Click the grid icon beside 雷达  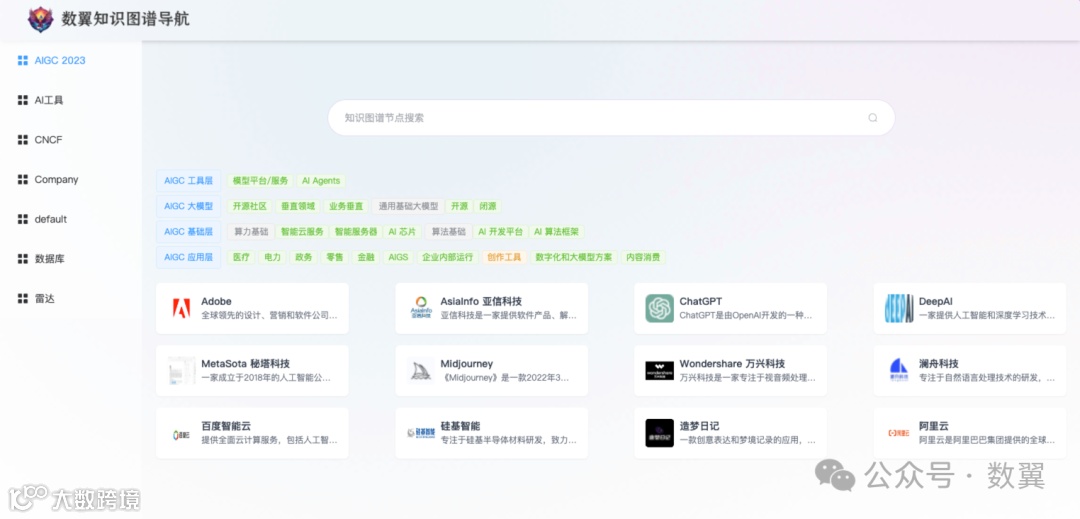coord(23,299)
